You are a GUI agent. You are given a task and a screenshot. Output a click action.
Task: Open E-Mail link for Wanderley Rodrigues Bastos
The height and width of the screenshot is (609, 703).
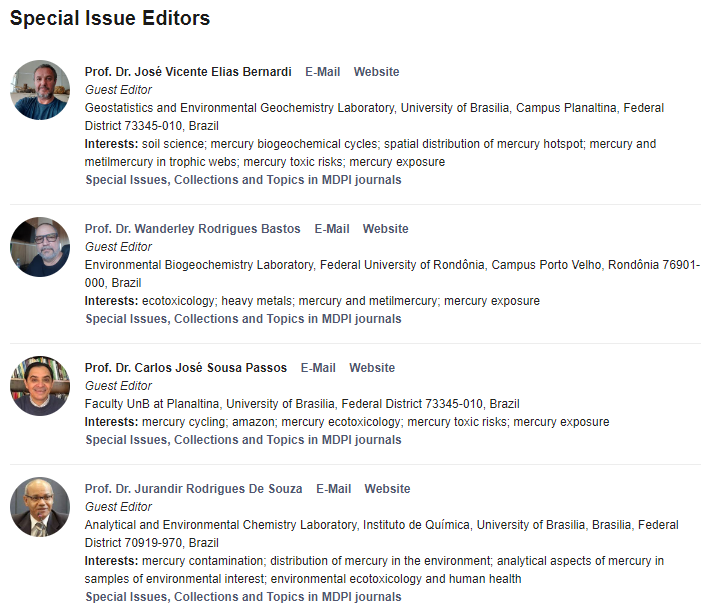pyautogui.click(x=332, y=229)
